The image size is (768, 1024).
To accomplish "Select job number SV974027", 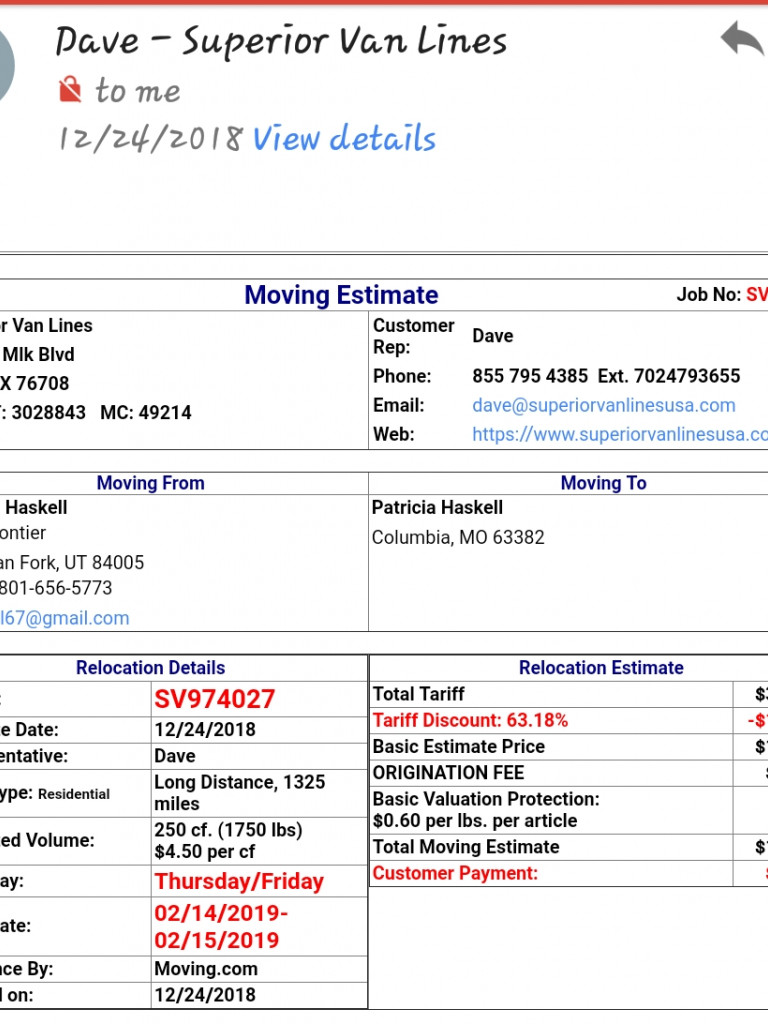I will pos(214,699).
